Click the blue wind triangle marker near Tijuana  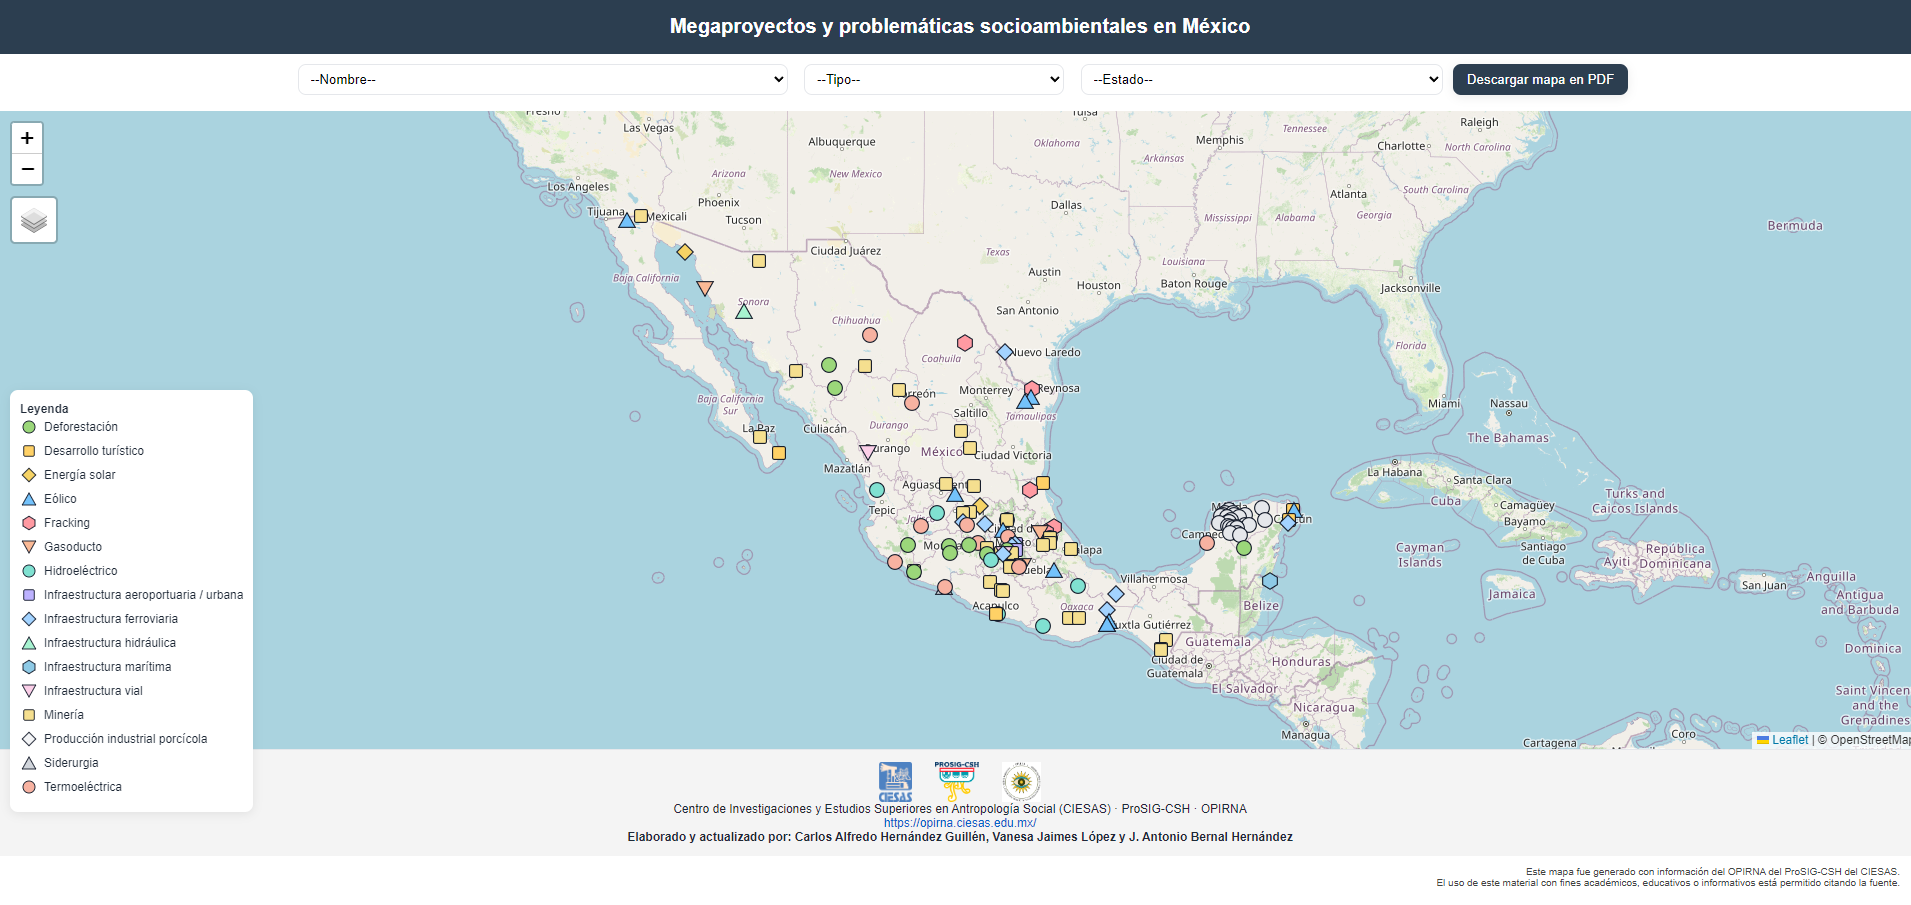(627, 221)
